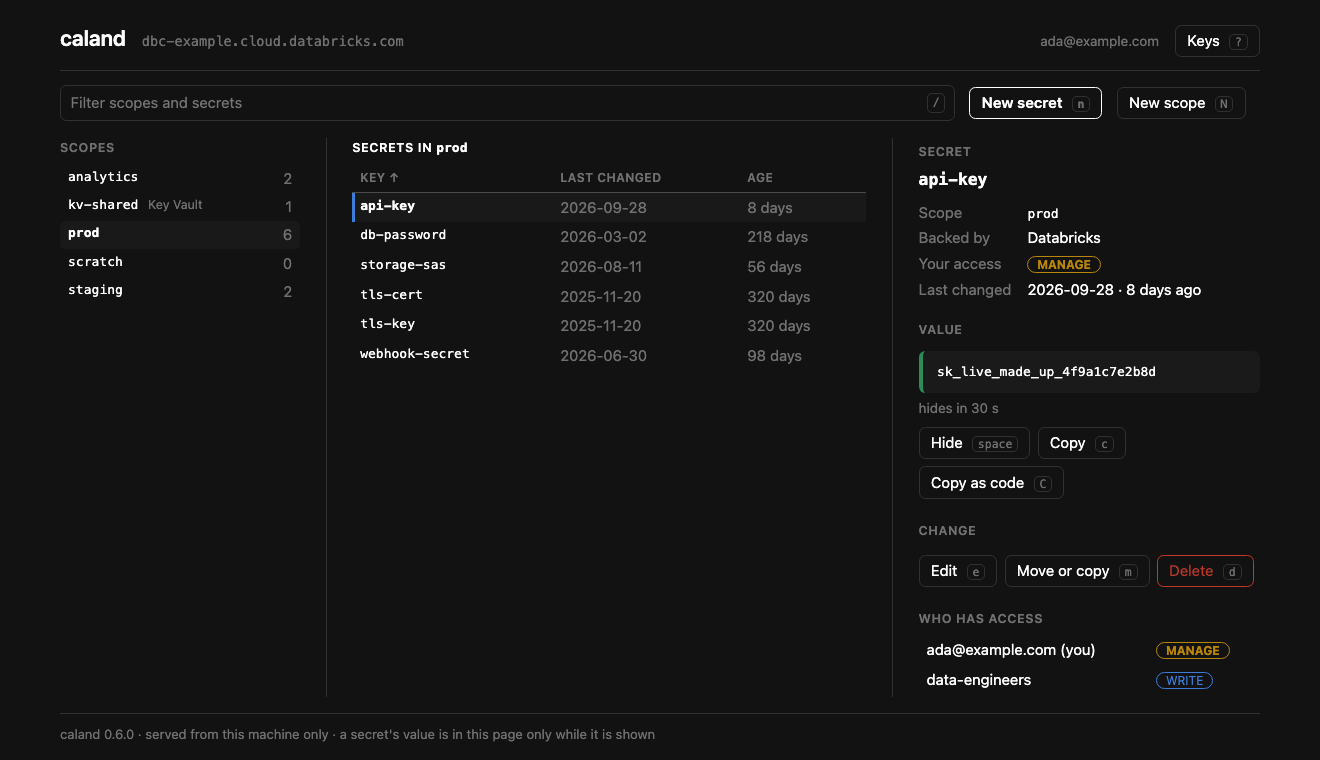Viewport: 1320px width, 760px height.
Task: Click the WRITE badge for data-engineers
Action: point(1185,681)
